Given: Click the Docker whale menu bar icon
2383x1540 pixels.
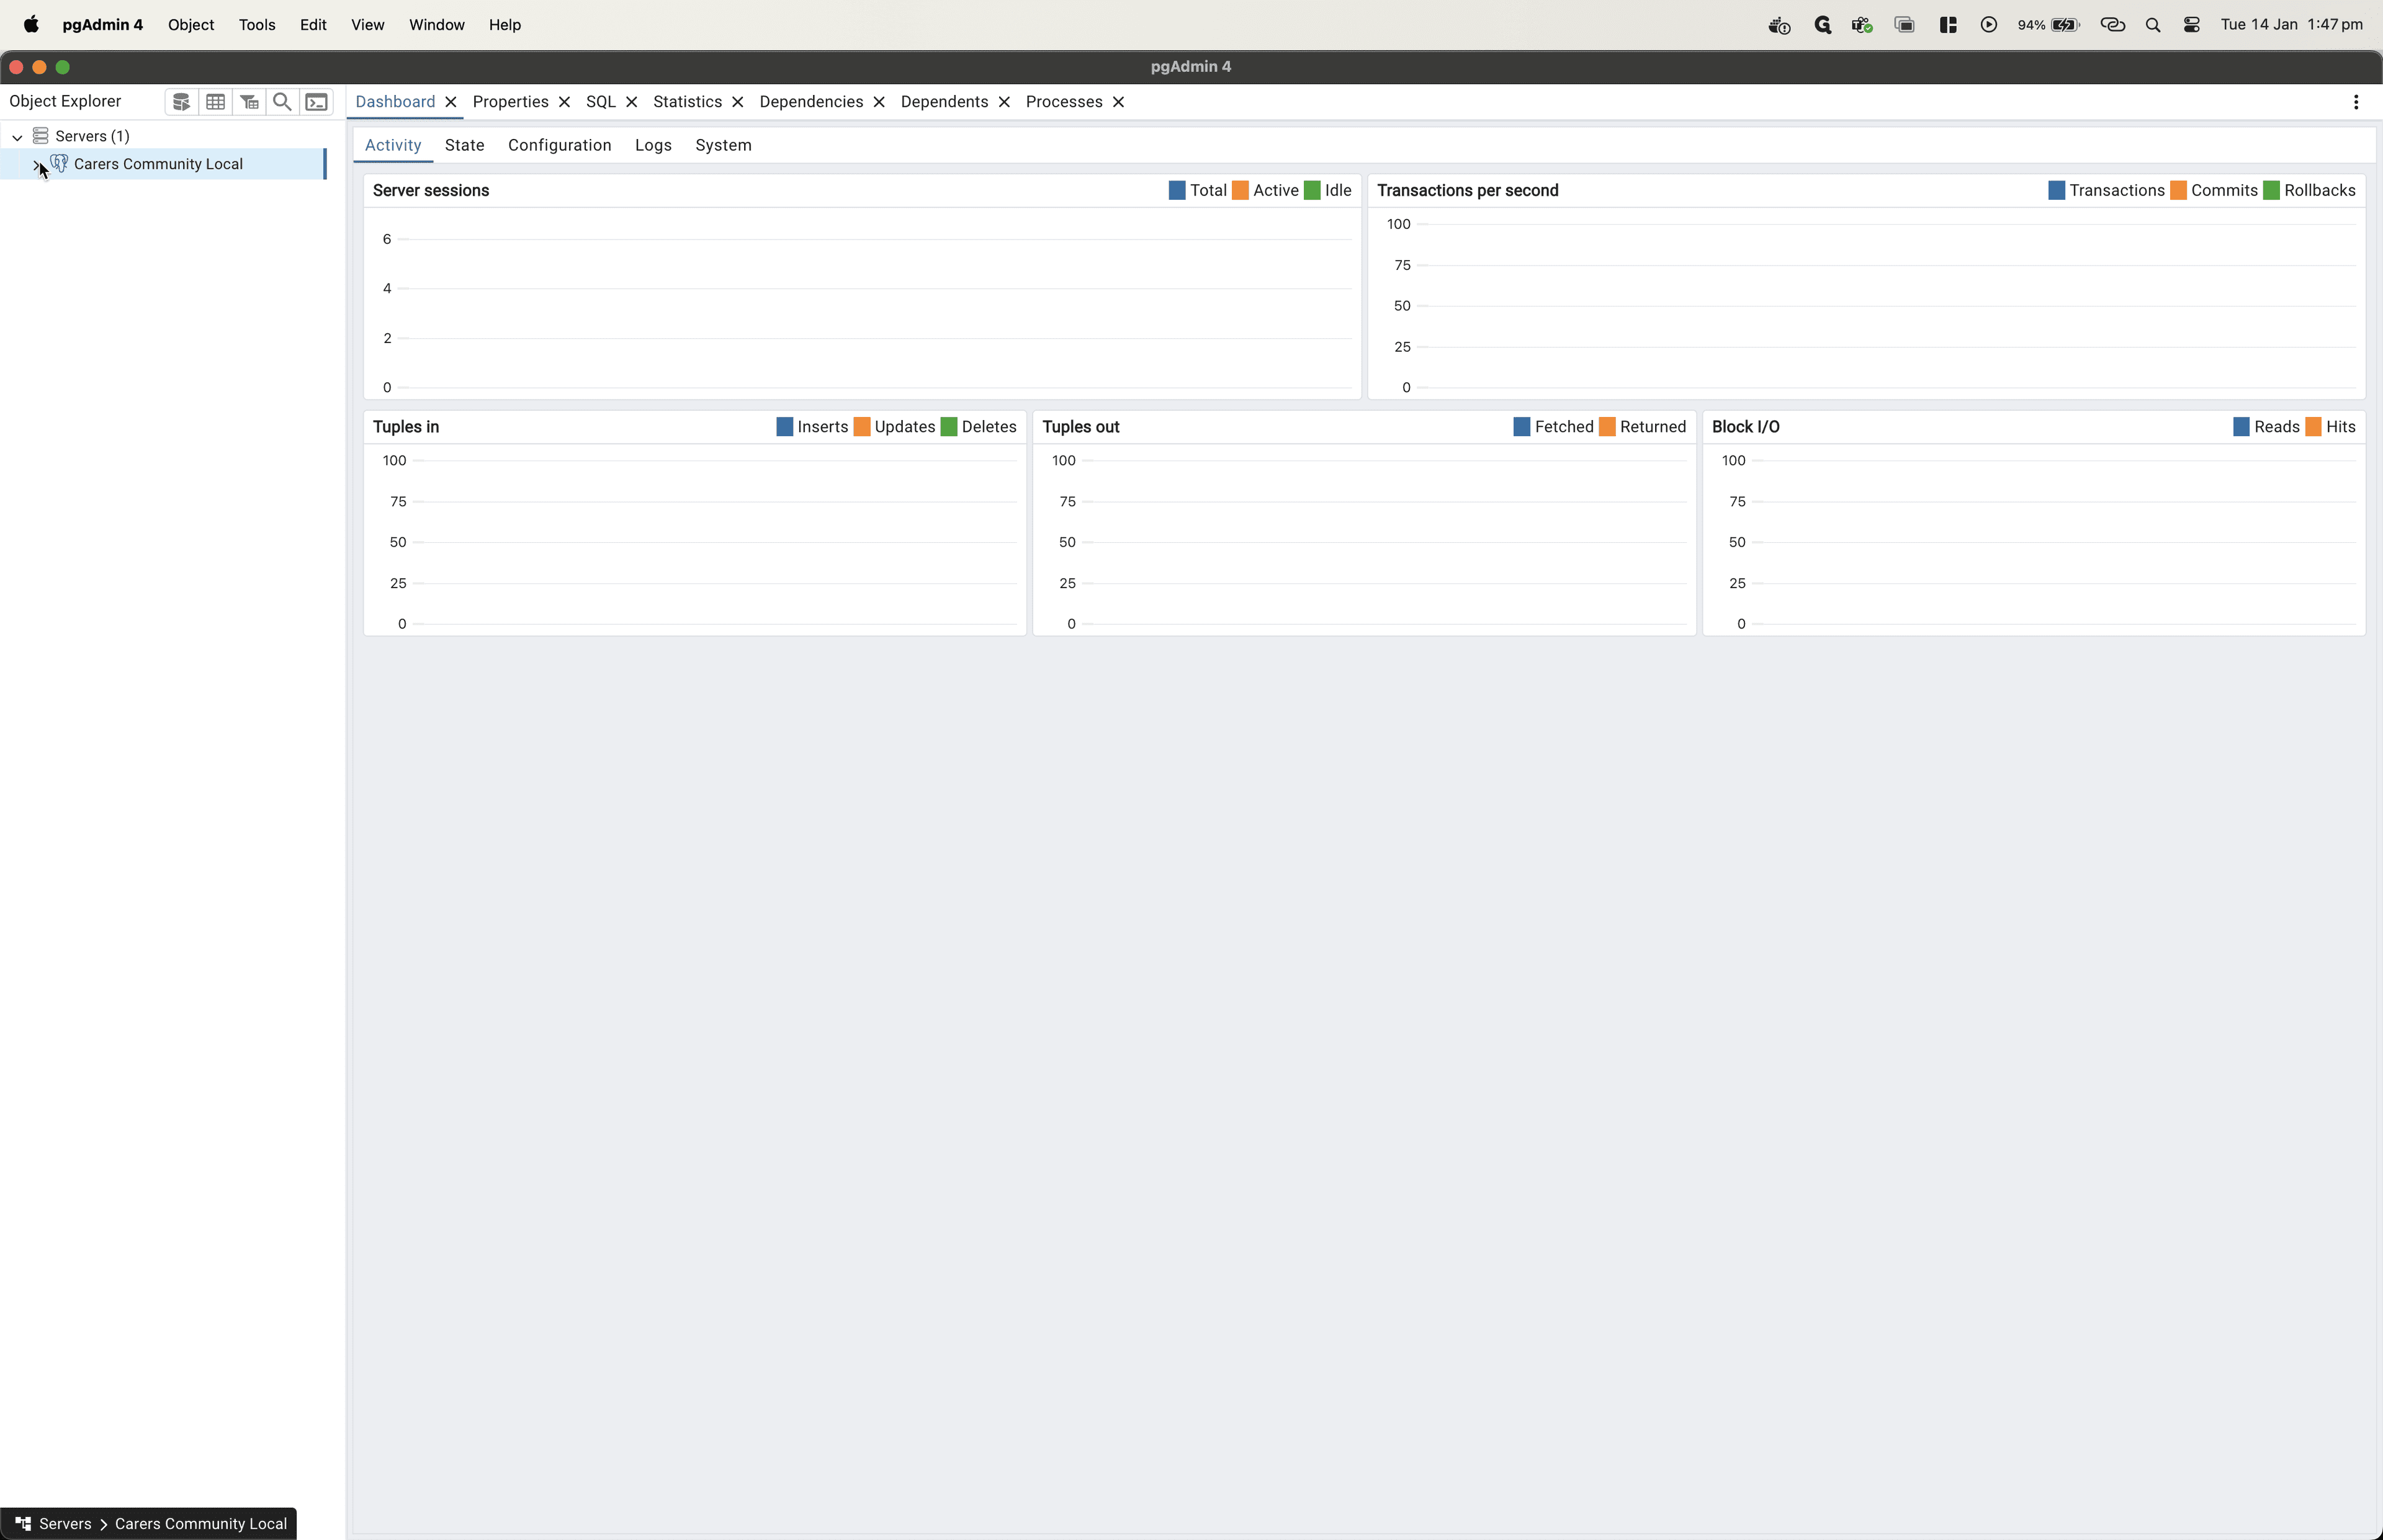Looking at the screenshot, I should 1779,25.
